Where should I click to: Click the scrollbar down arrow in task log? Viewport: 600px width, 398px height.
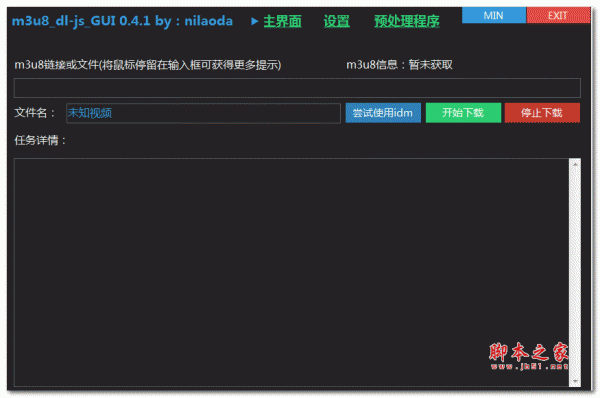[575, 381]
